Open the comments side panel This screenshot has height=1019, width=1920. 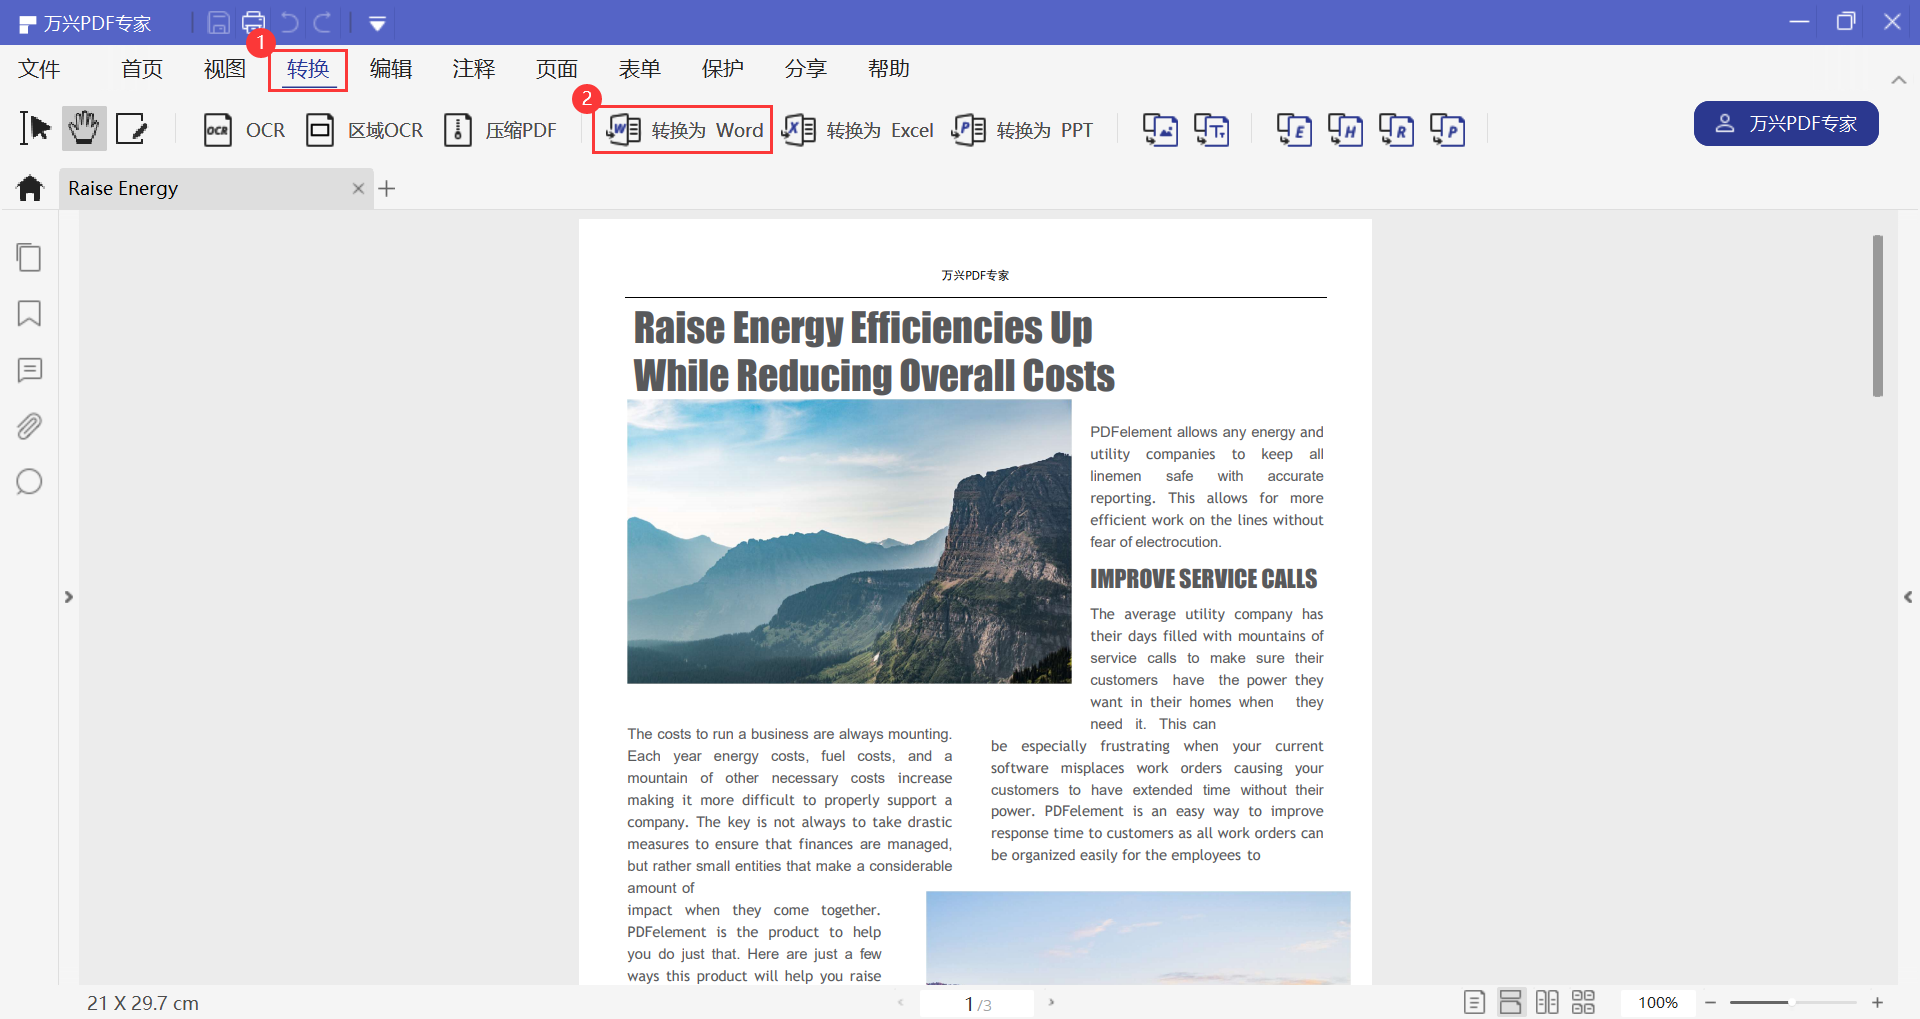[29, 370]
